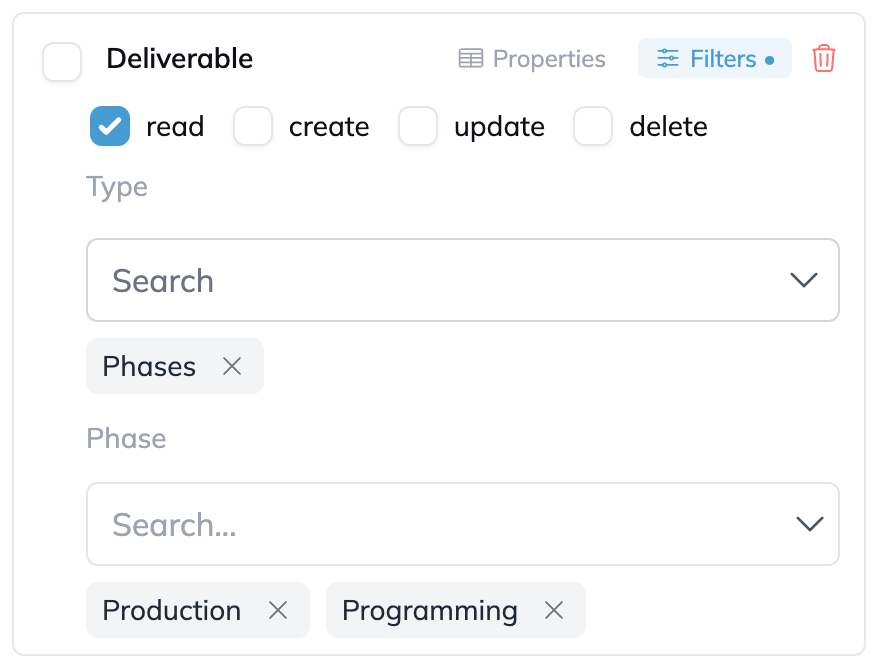Click the blue active-filter dot indicator
Image resolution: width=886 pixels, height=666 pixels.
769,60
